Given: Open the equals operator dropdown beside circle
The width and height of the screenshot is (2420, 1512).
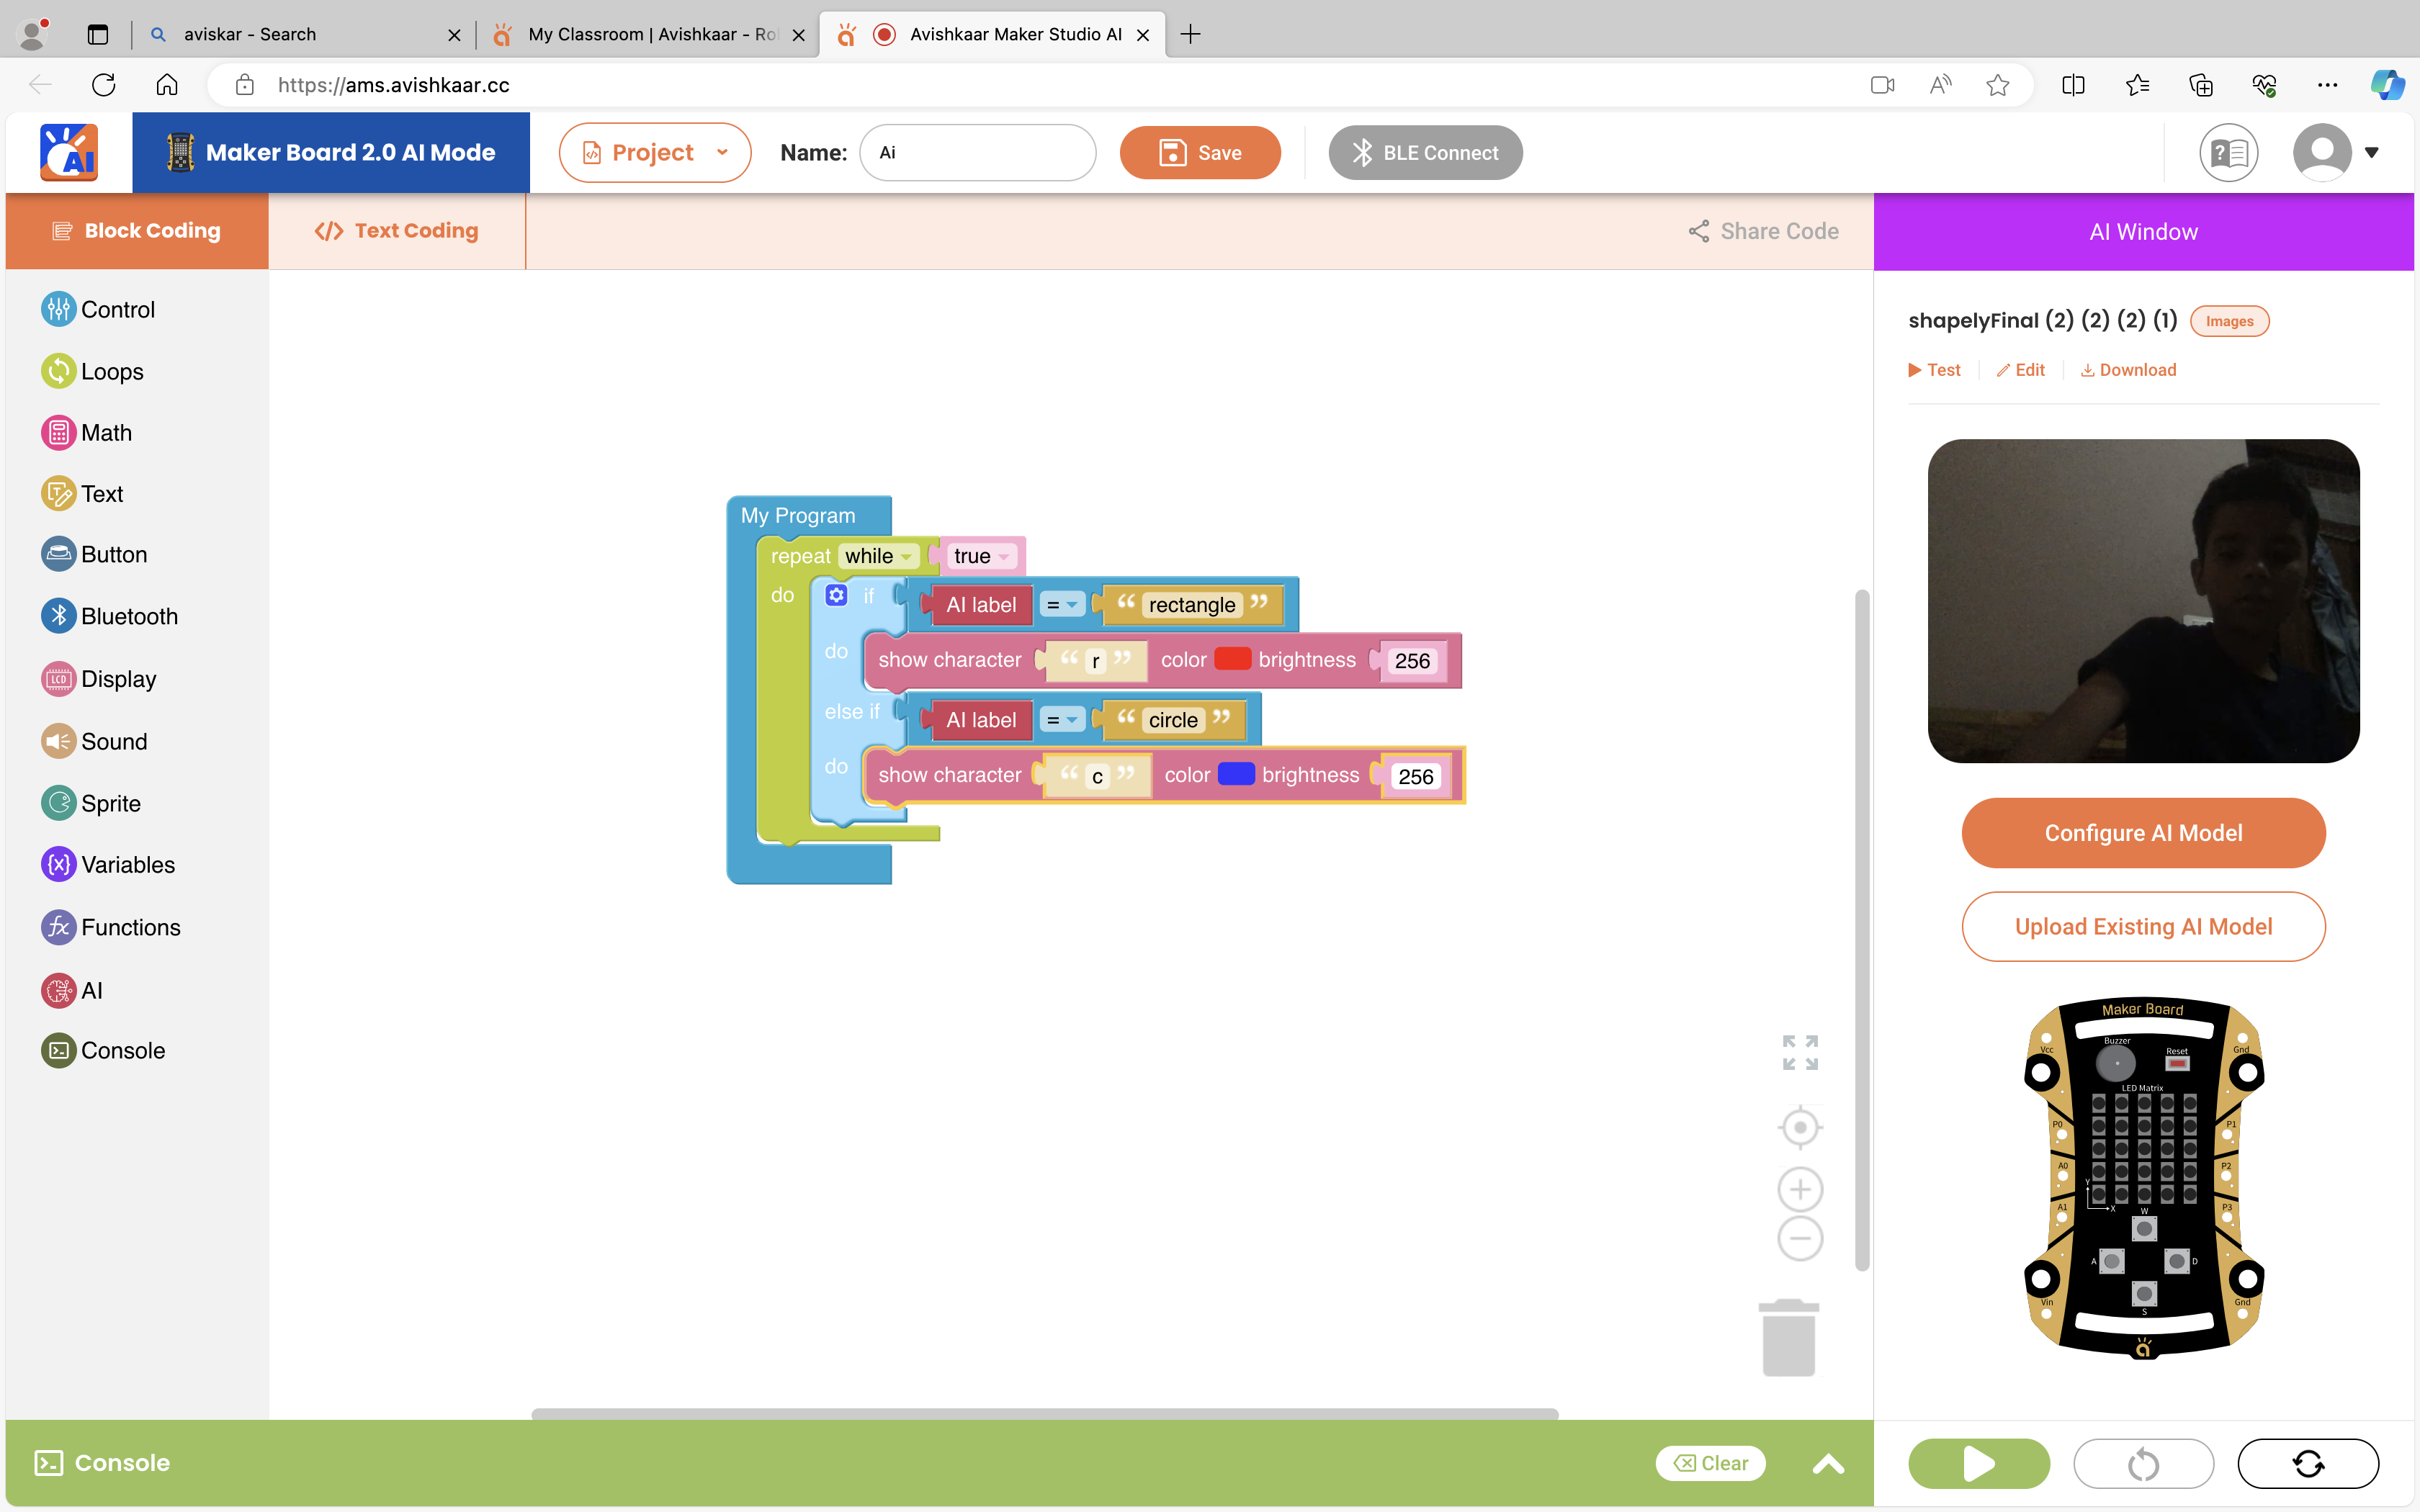Looking at the screenshot, I should pos(1062,720).
